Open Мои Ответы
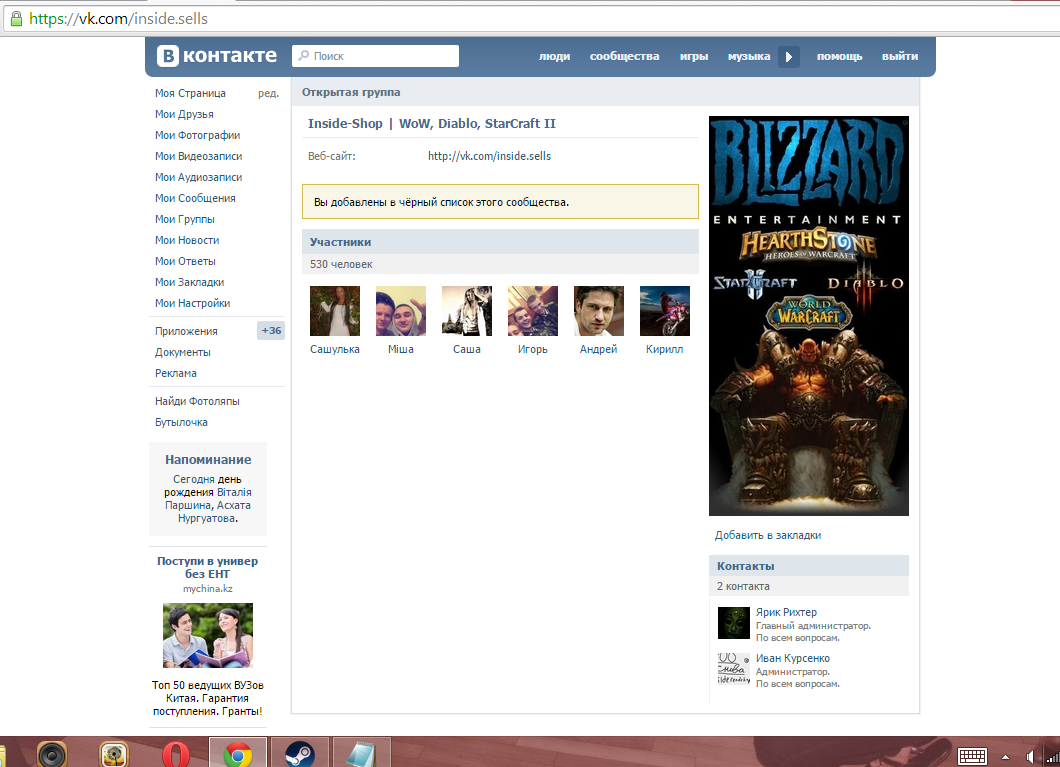This screenshot has width=1060, height=767. point(185,261)
